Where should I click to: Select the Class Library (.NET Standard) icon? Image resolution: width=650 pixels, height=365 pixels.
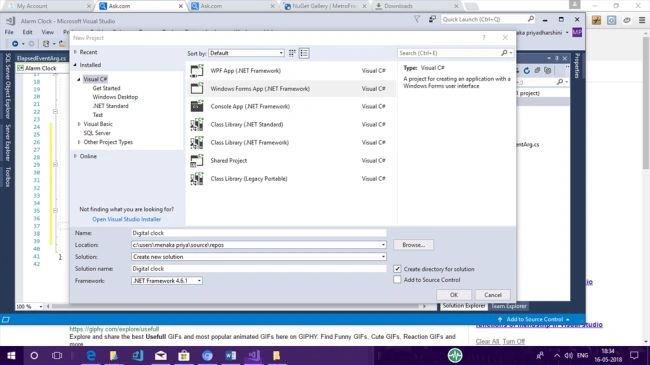197,124
